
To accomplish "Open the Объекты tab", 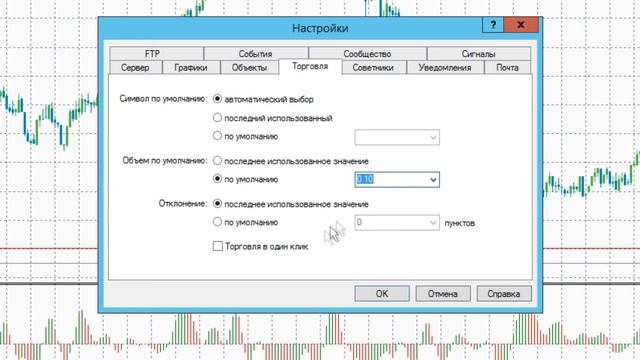I will click(249, 67).
